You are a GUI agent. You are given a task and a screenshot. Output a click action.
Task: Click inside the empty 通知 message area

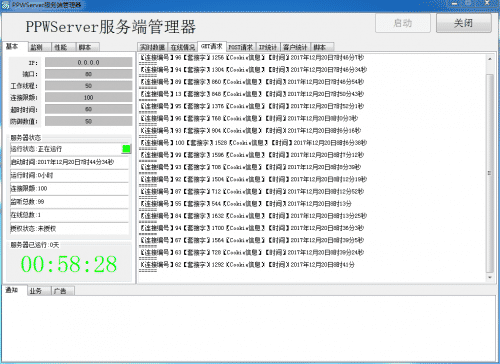249,328
